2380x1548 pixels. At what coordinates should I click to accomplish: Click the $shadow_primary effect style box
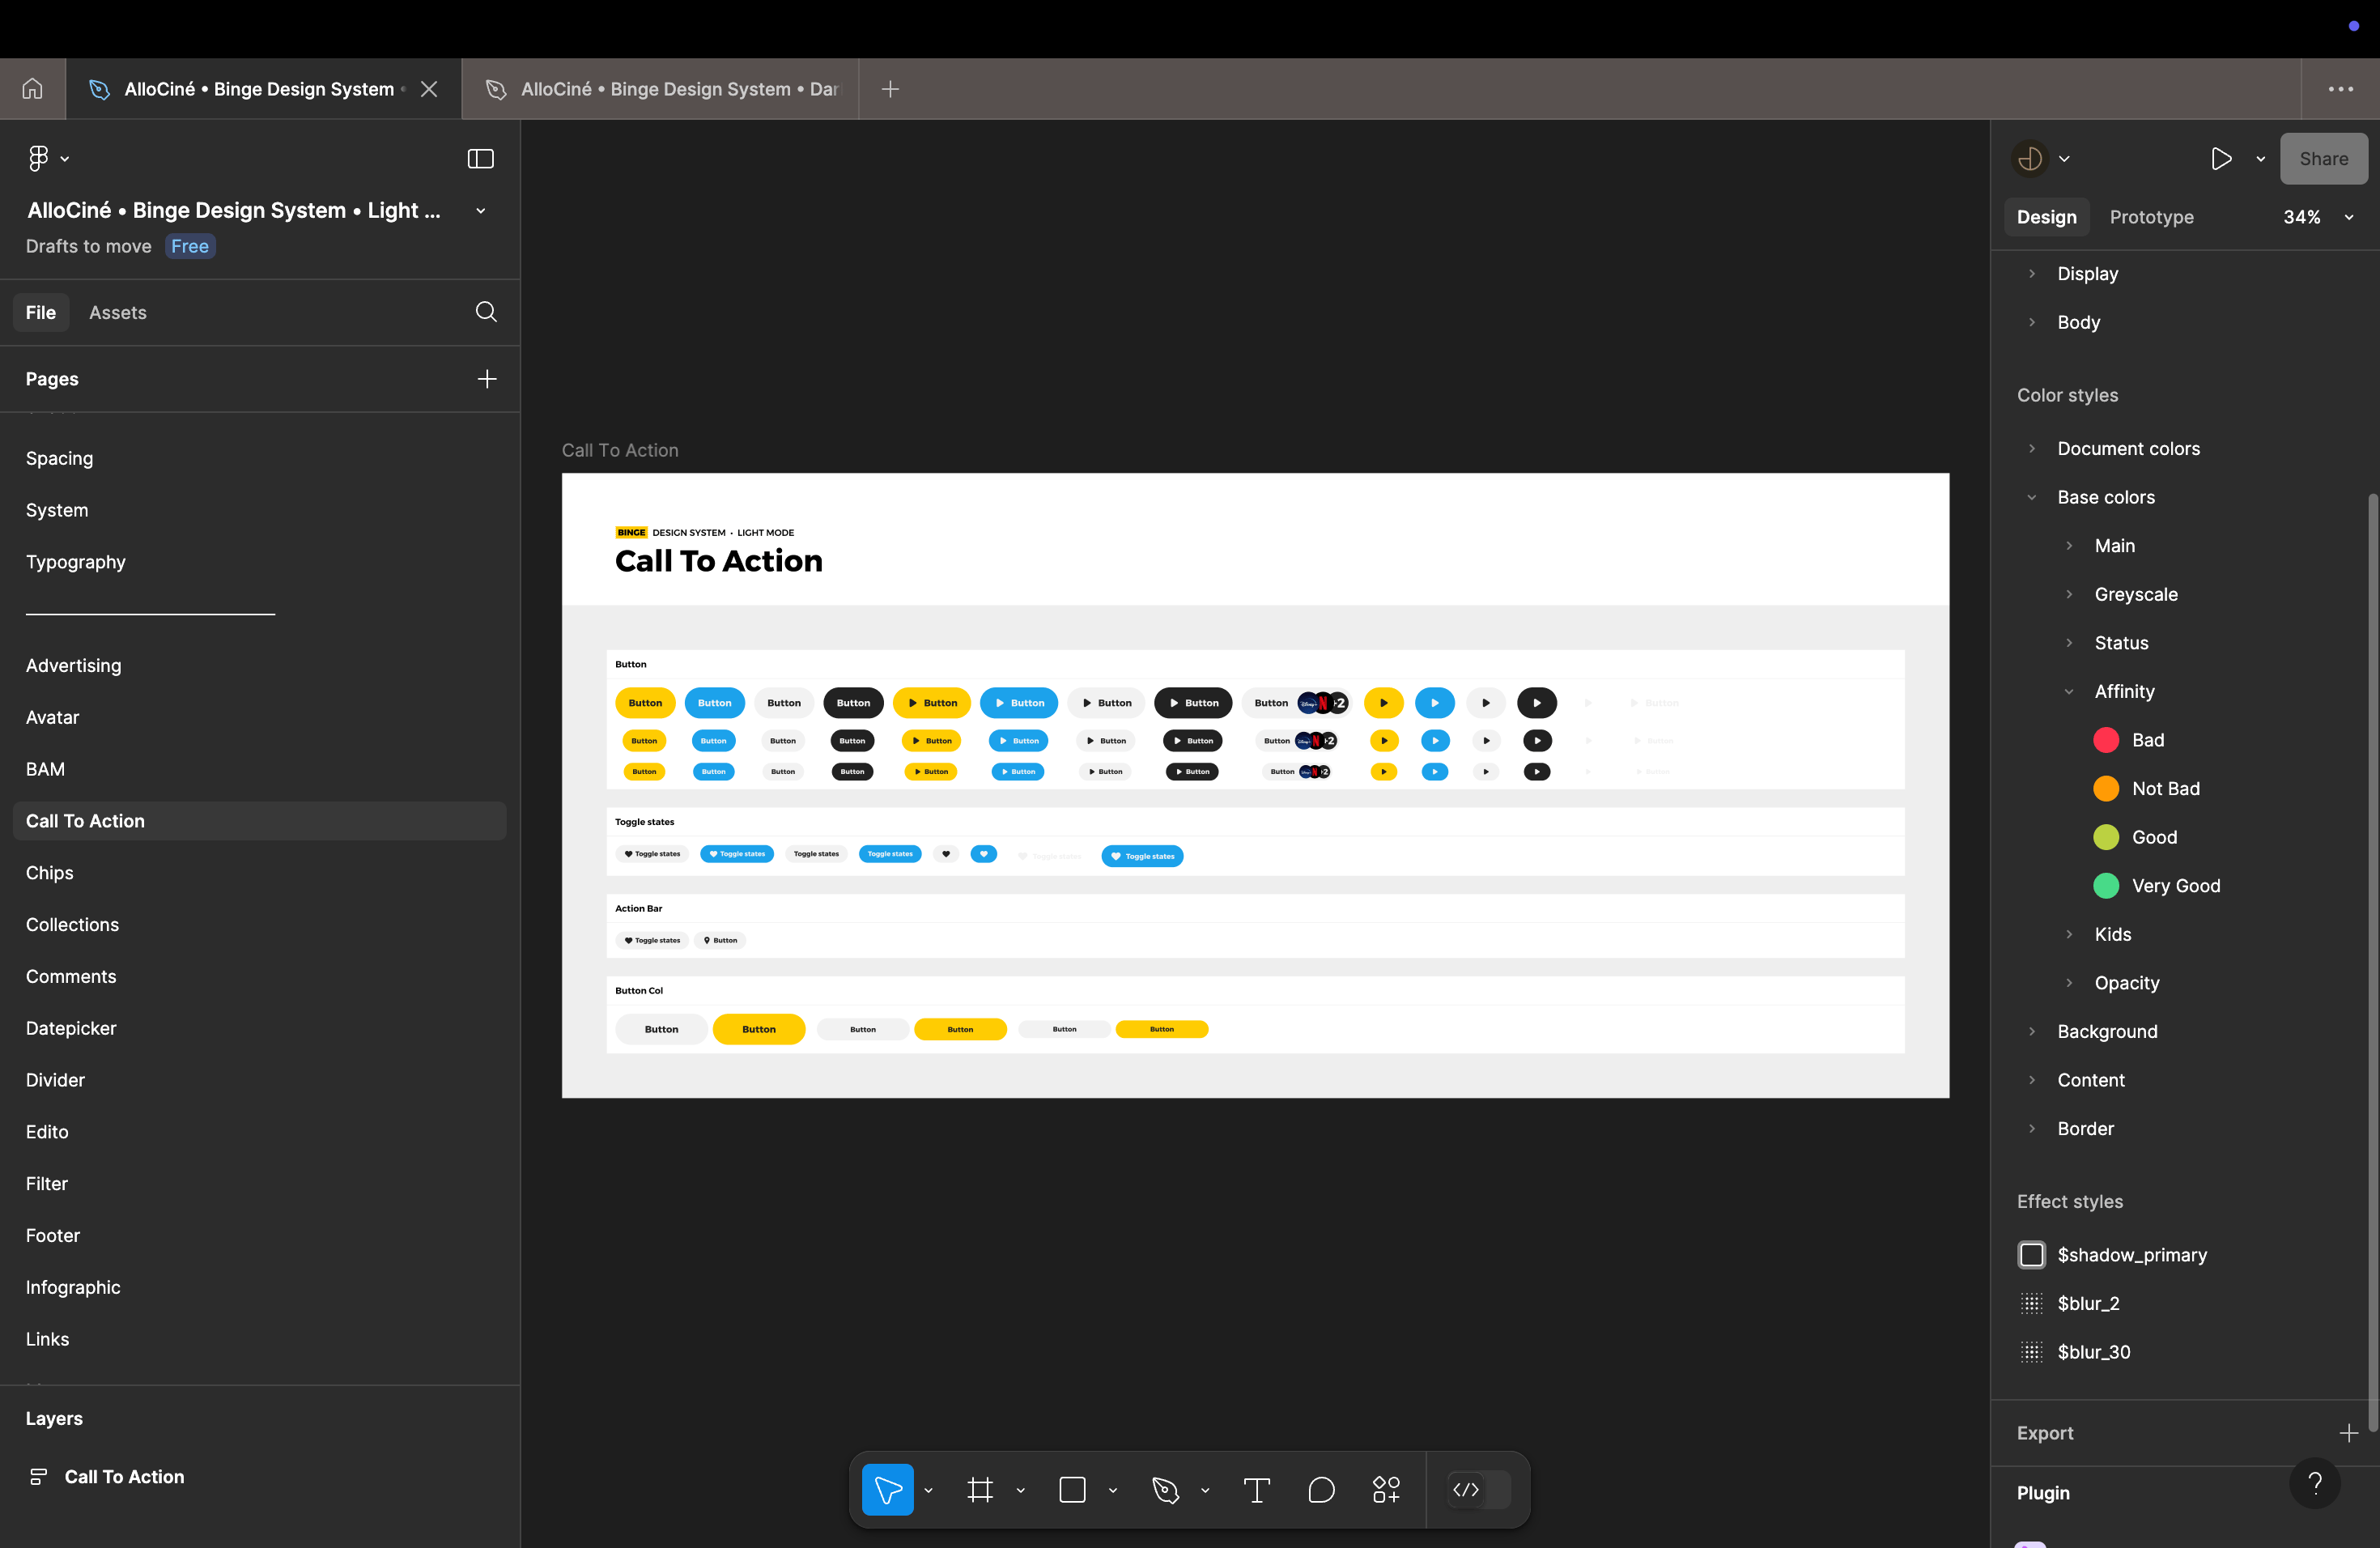2031,1255
